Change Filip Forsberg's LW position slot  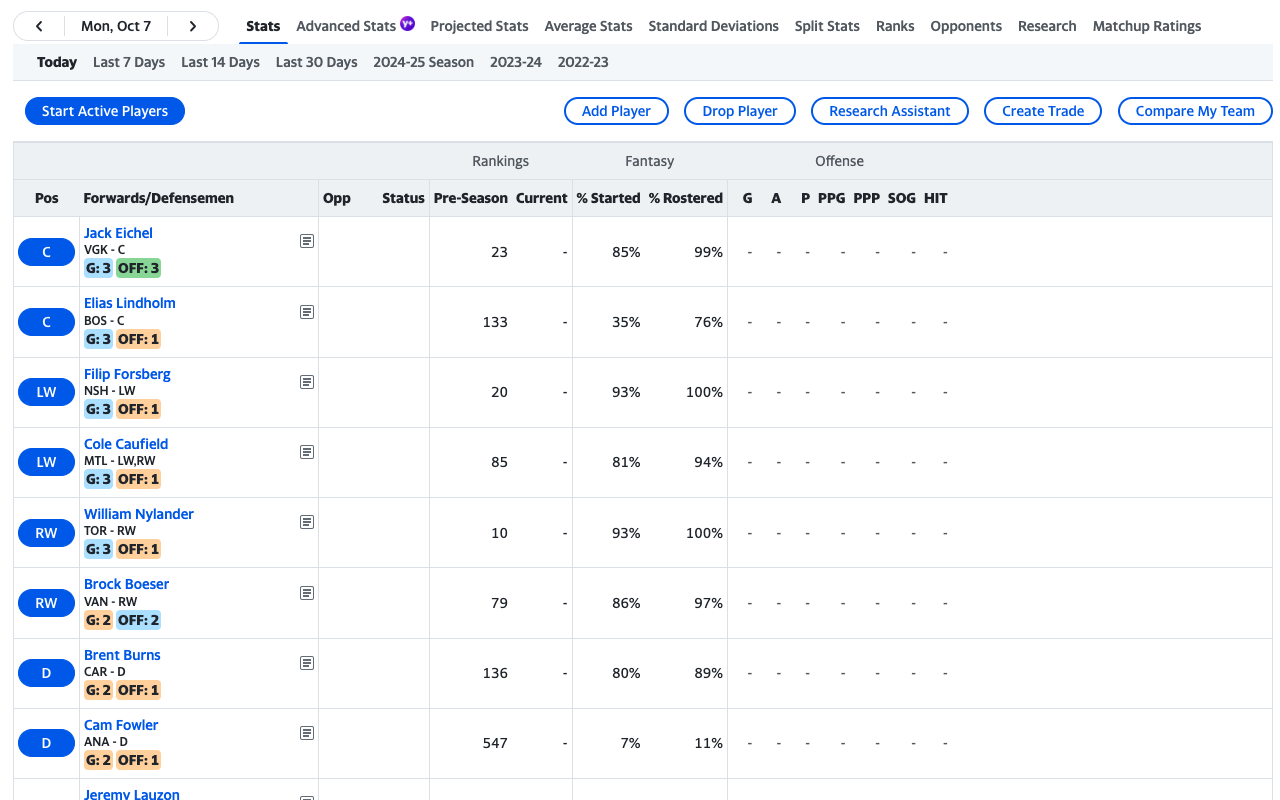click(x=46, y=392)
